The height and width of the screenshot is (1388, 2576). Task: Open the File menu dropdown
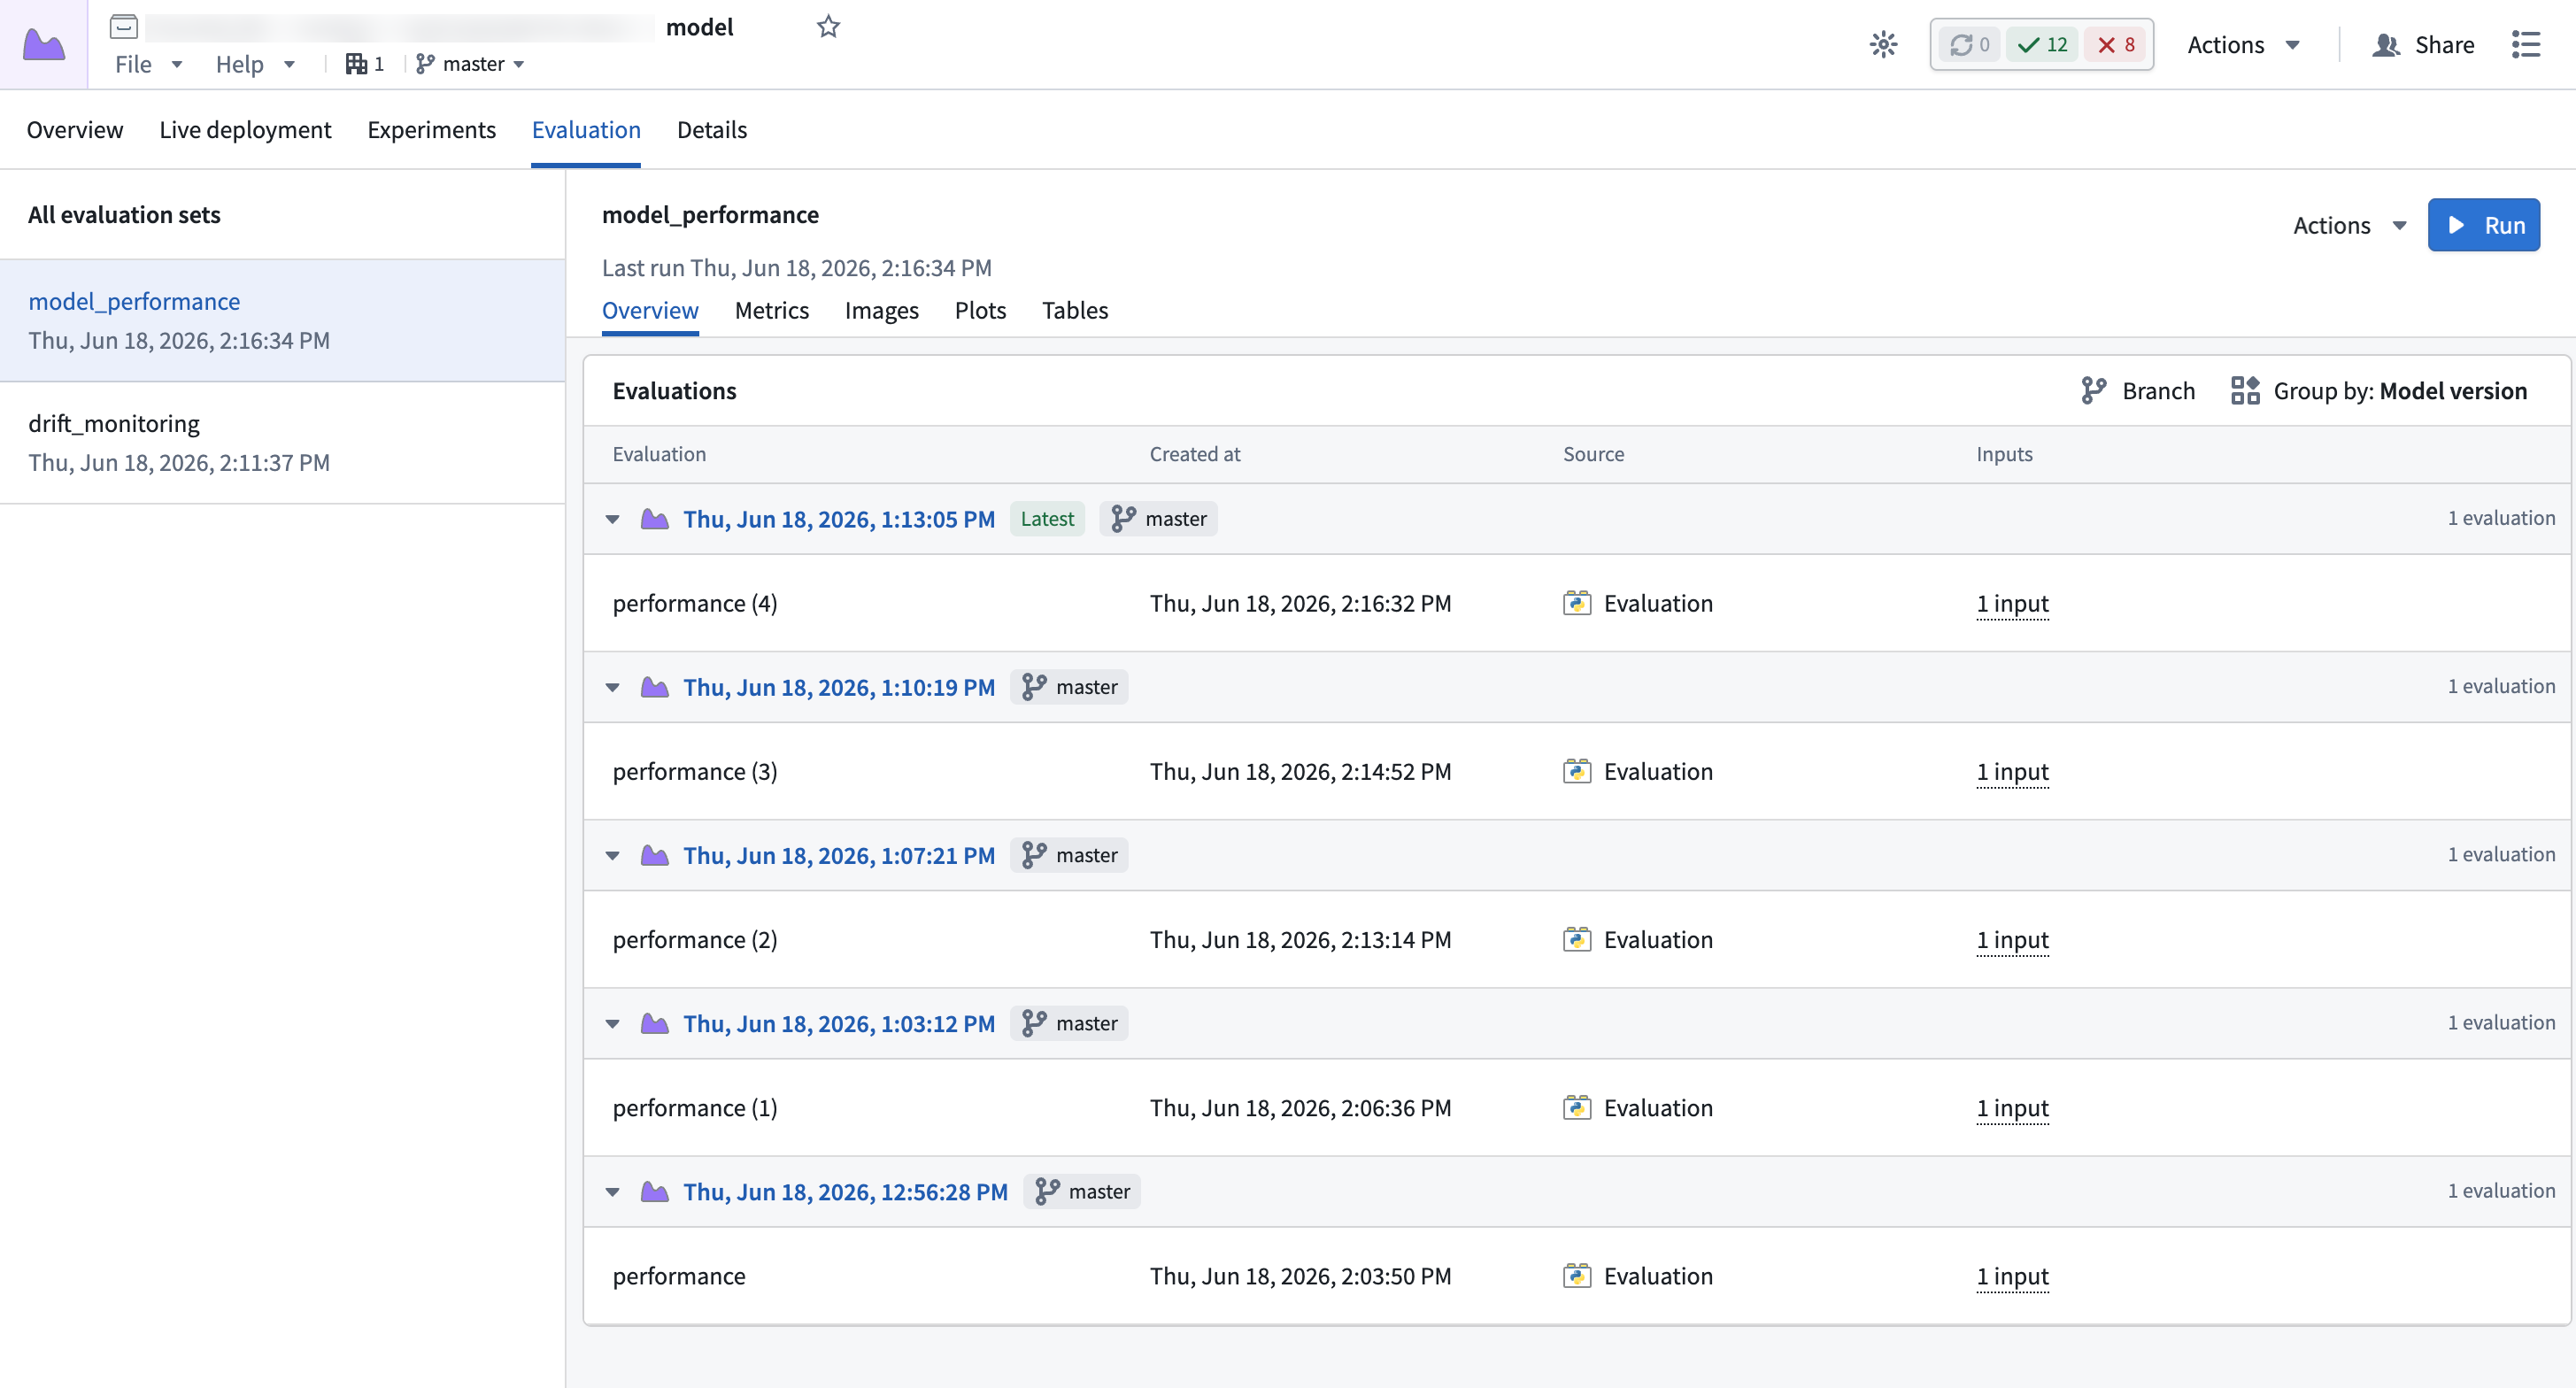click(x=148, y=64)
